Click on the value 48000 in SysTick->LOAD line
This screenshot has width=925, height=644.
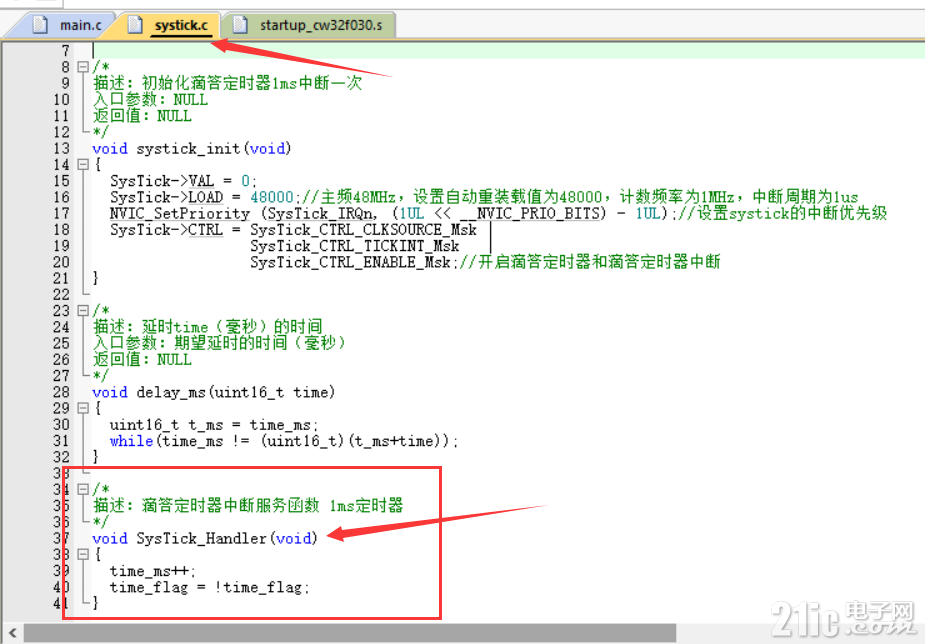pos(272,197)
